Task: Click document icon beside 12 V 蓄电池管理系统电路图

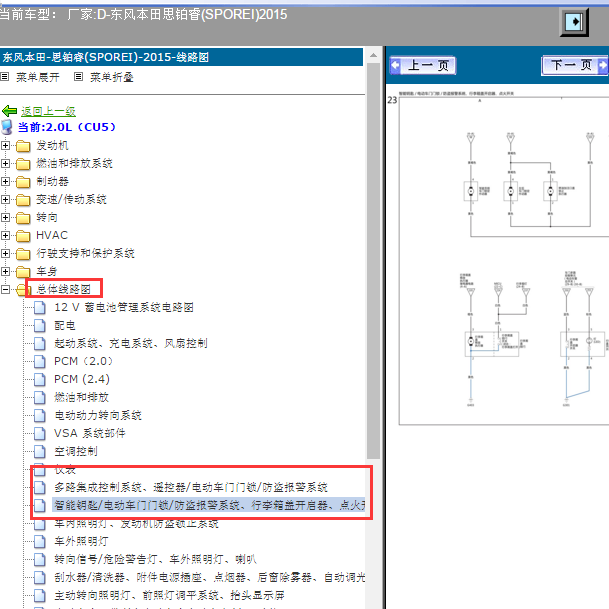Action: click(x=40, y=308)
